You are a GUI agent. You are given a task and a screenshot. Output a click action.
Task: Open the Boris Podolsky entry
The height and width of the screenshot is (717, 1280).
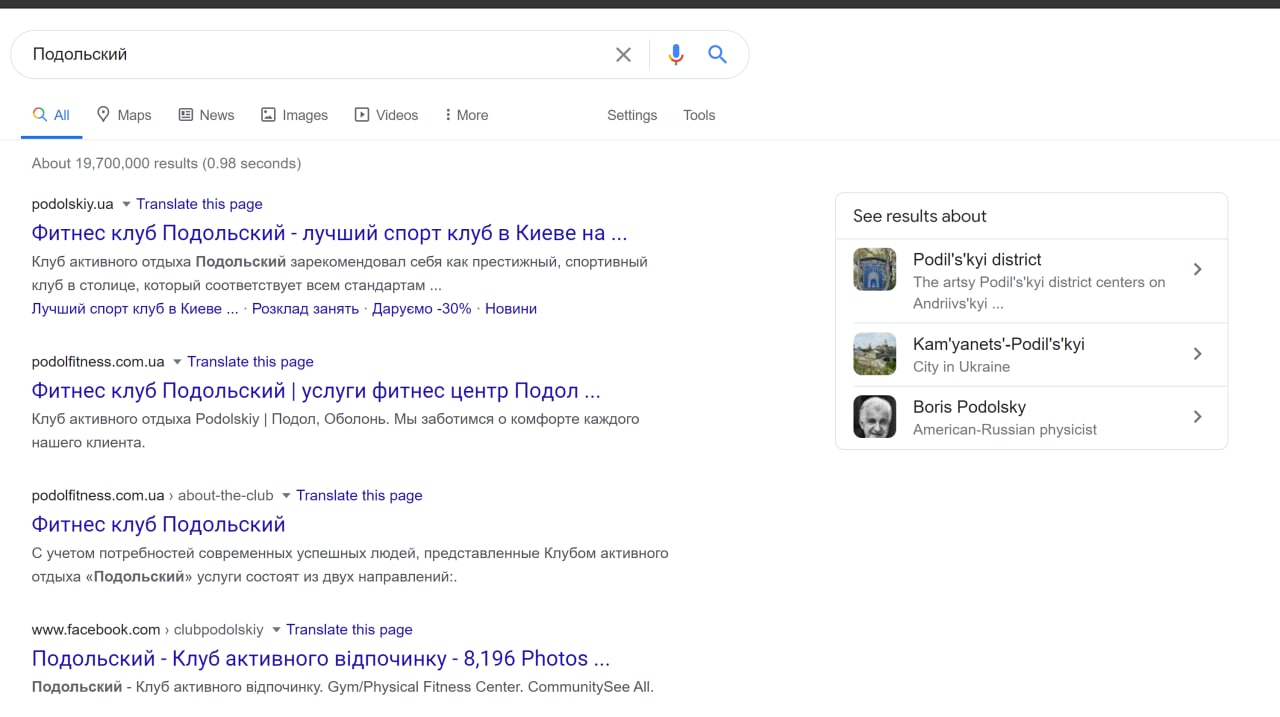1031,418
